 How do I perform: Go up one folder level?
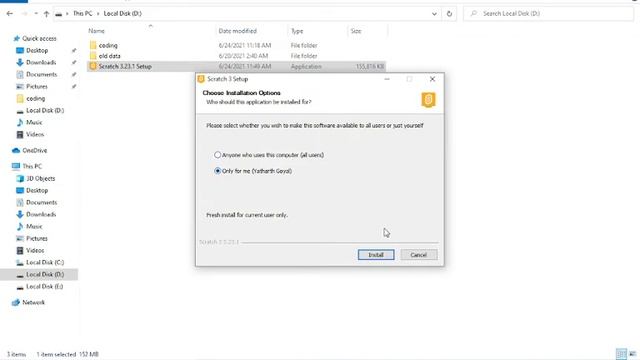pos(47,13)
